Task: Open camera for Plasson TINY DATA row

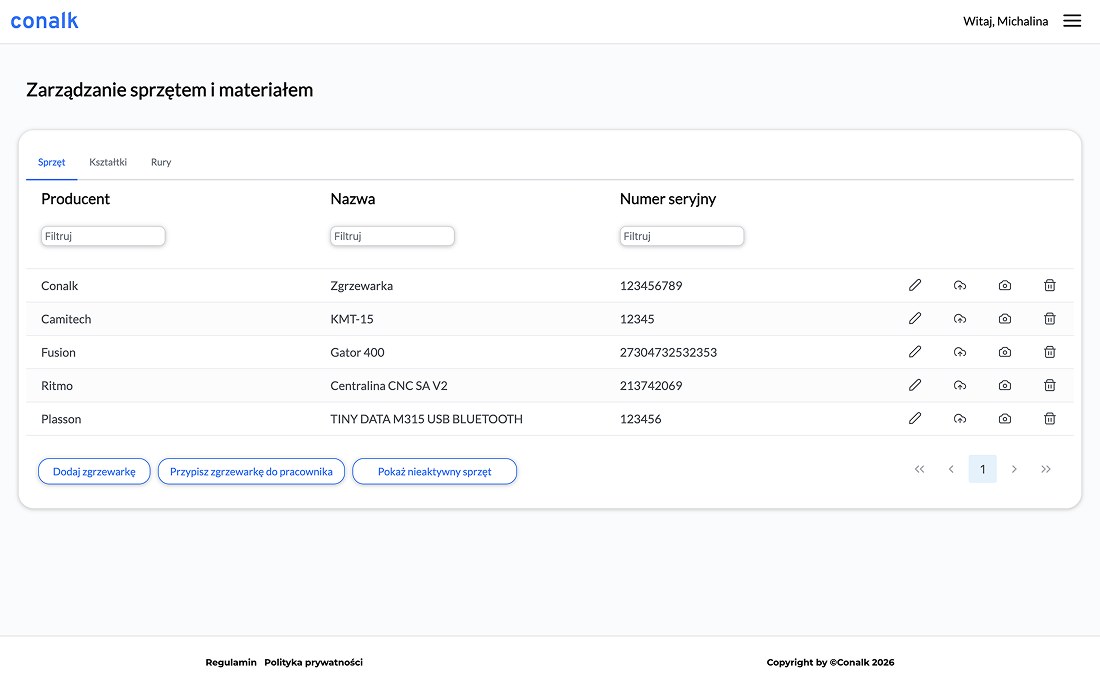Action: click(1005, 419)
